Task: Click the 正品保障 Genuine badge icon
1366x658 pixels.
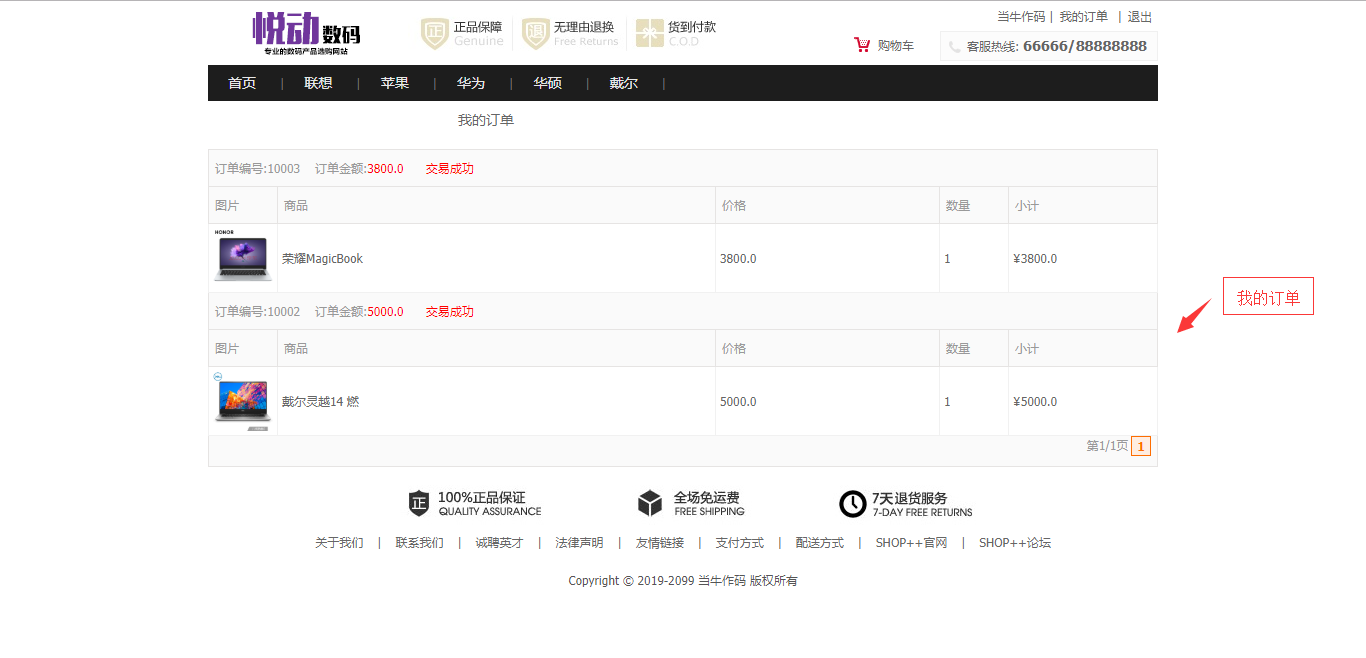Action: [434, 34]
